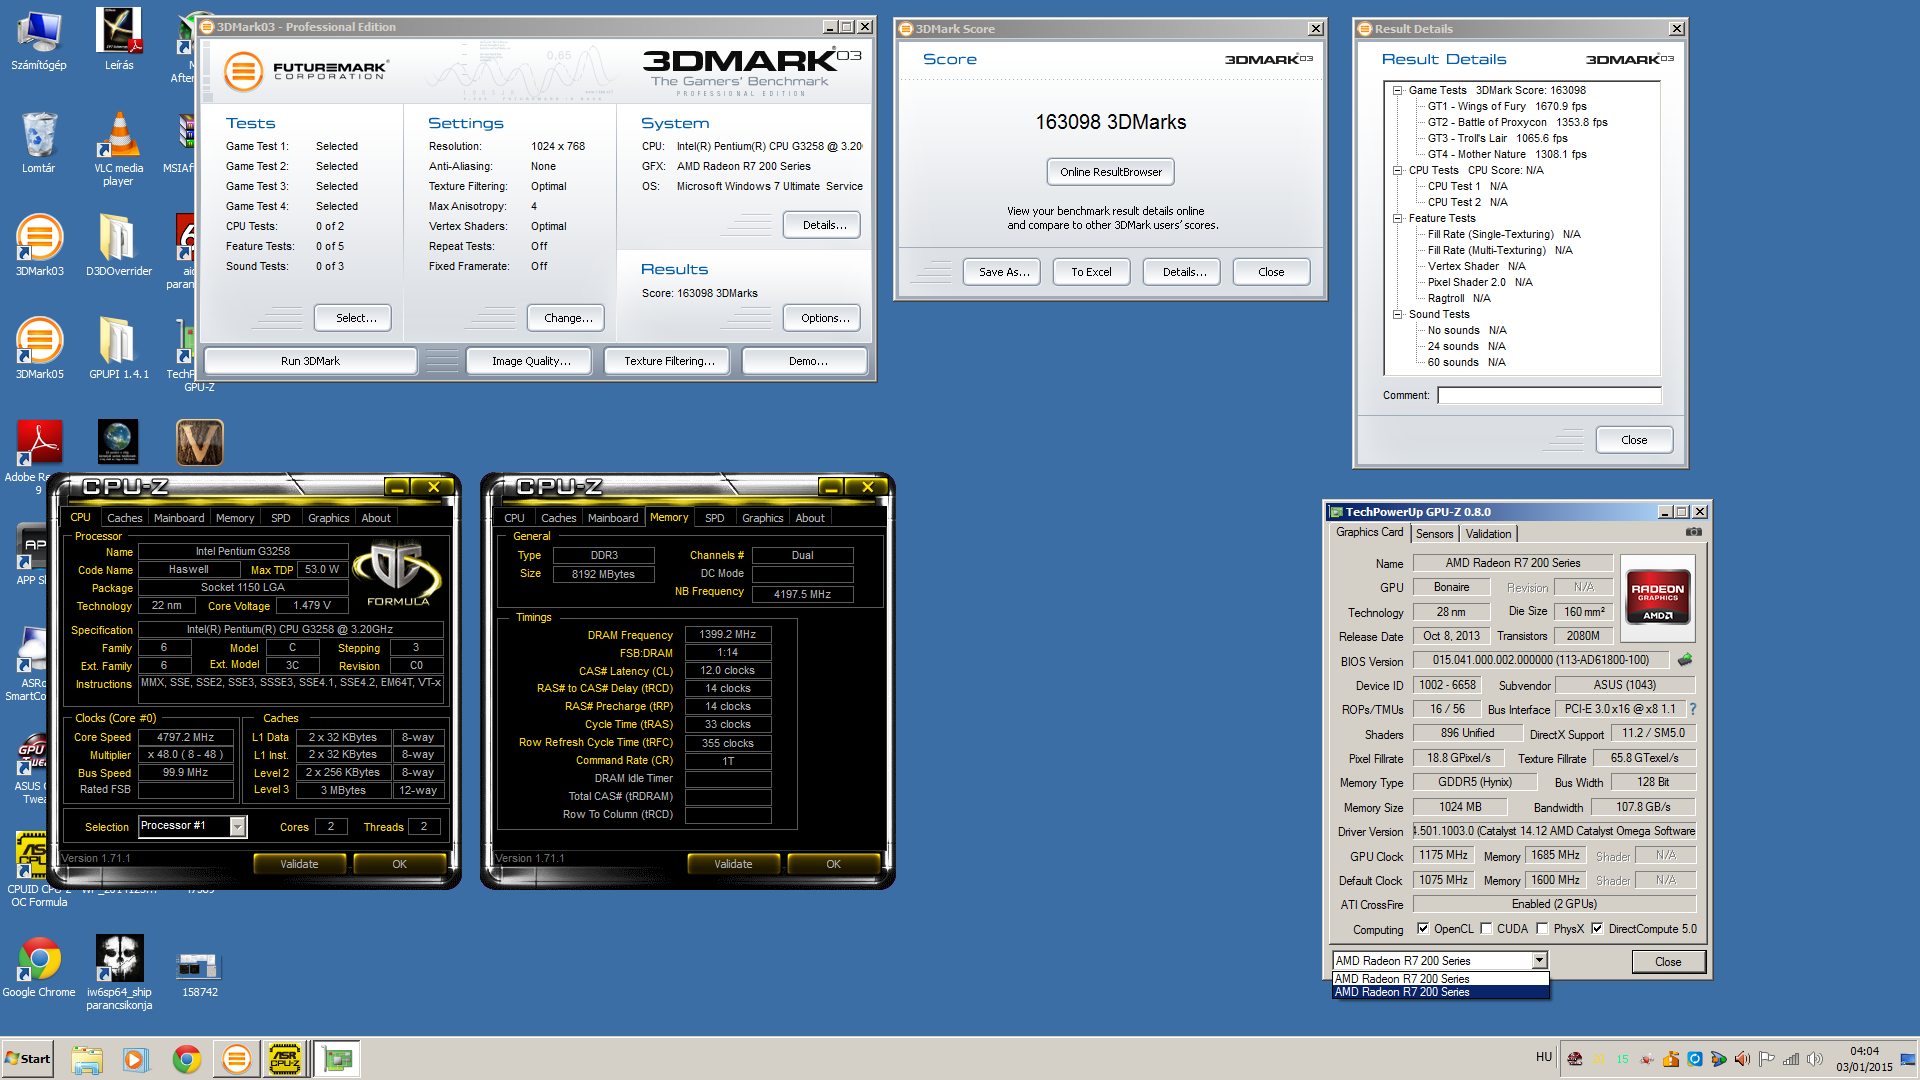
Task: Toggle the OpenCL checkbox in GPU-Z
Action: tap(1423, 929)
